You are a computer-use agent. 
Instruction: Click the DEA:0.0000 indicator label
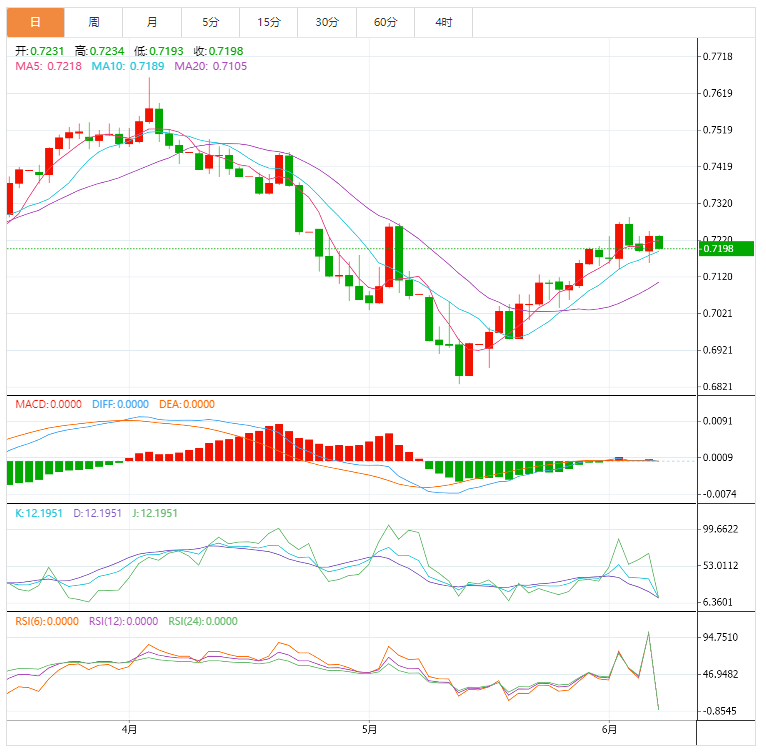(187, 404)
